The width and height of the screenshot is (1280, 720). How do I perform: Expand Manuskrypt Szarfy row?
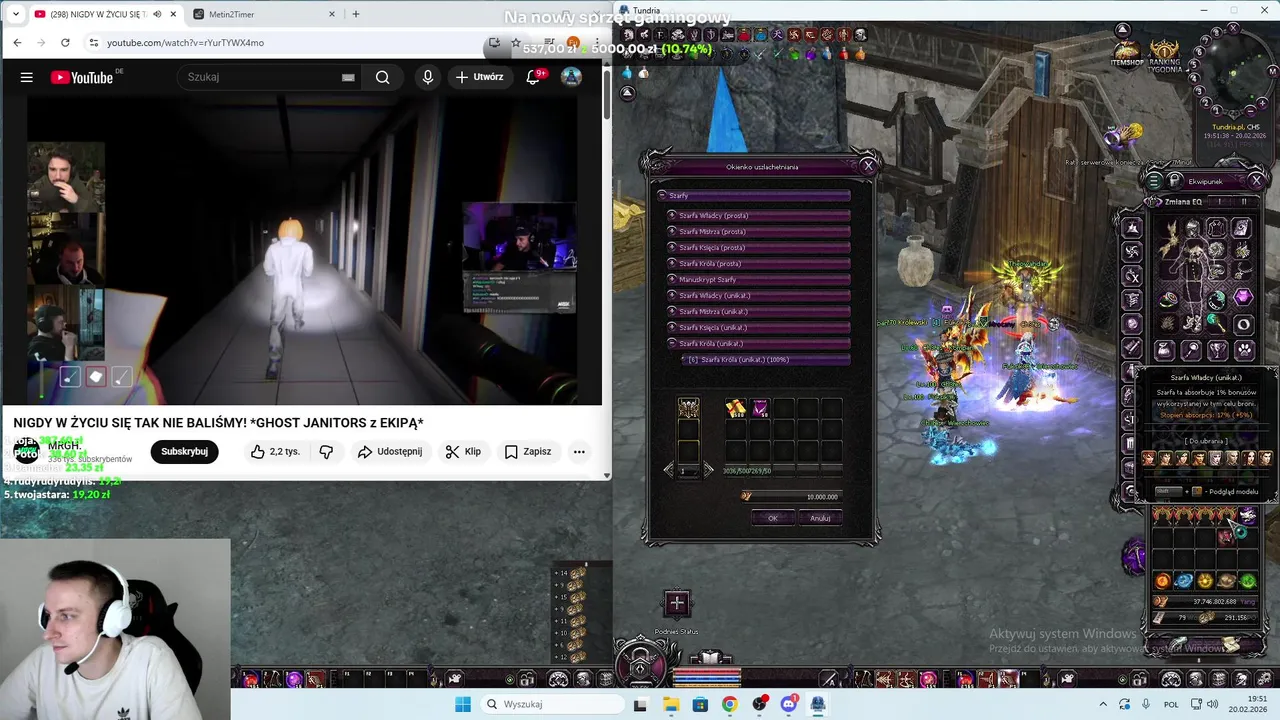[672, 280]
